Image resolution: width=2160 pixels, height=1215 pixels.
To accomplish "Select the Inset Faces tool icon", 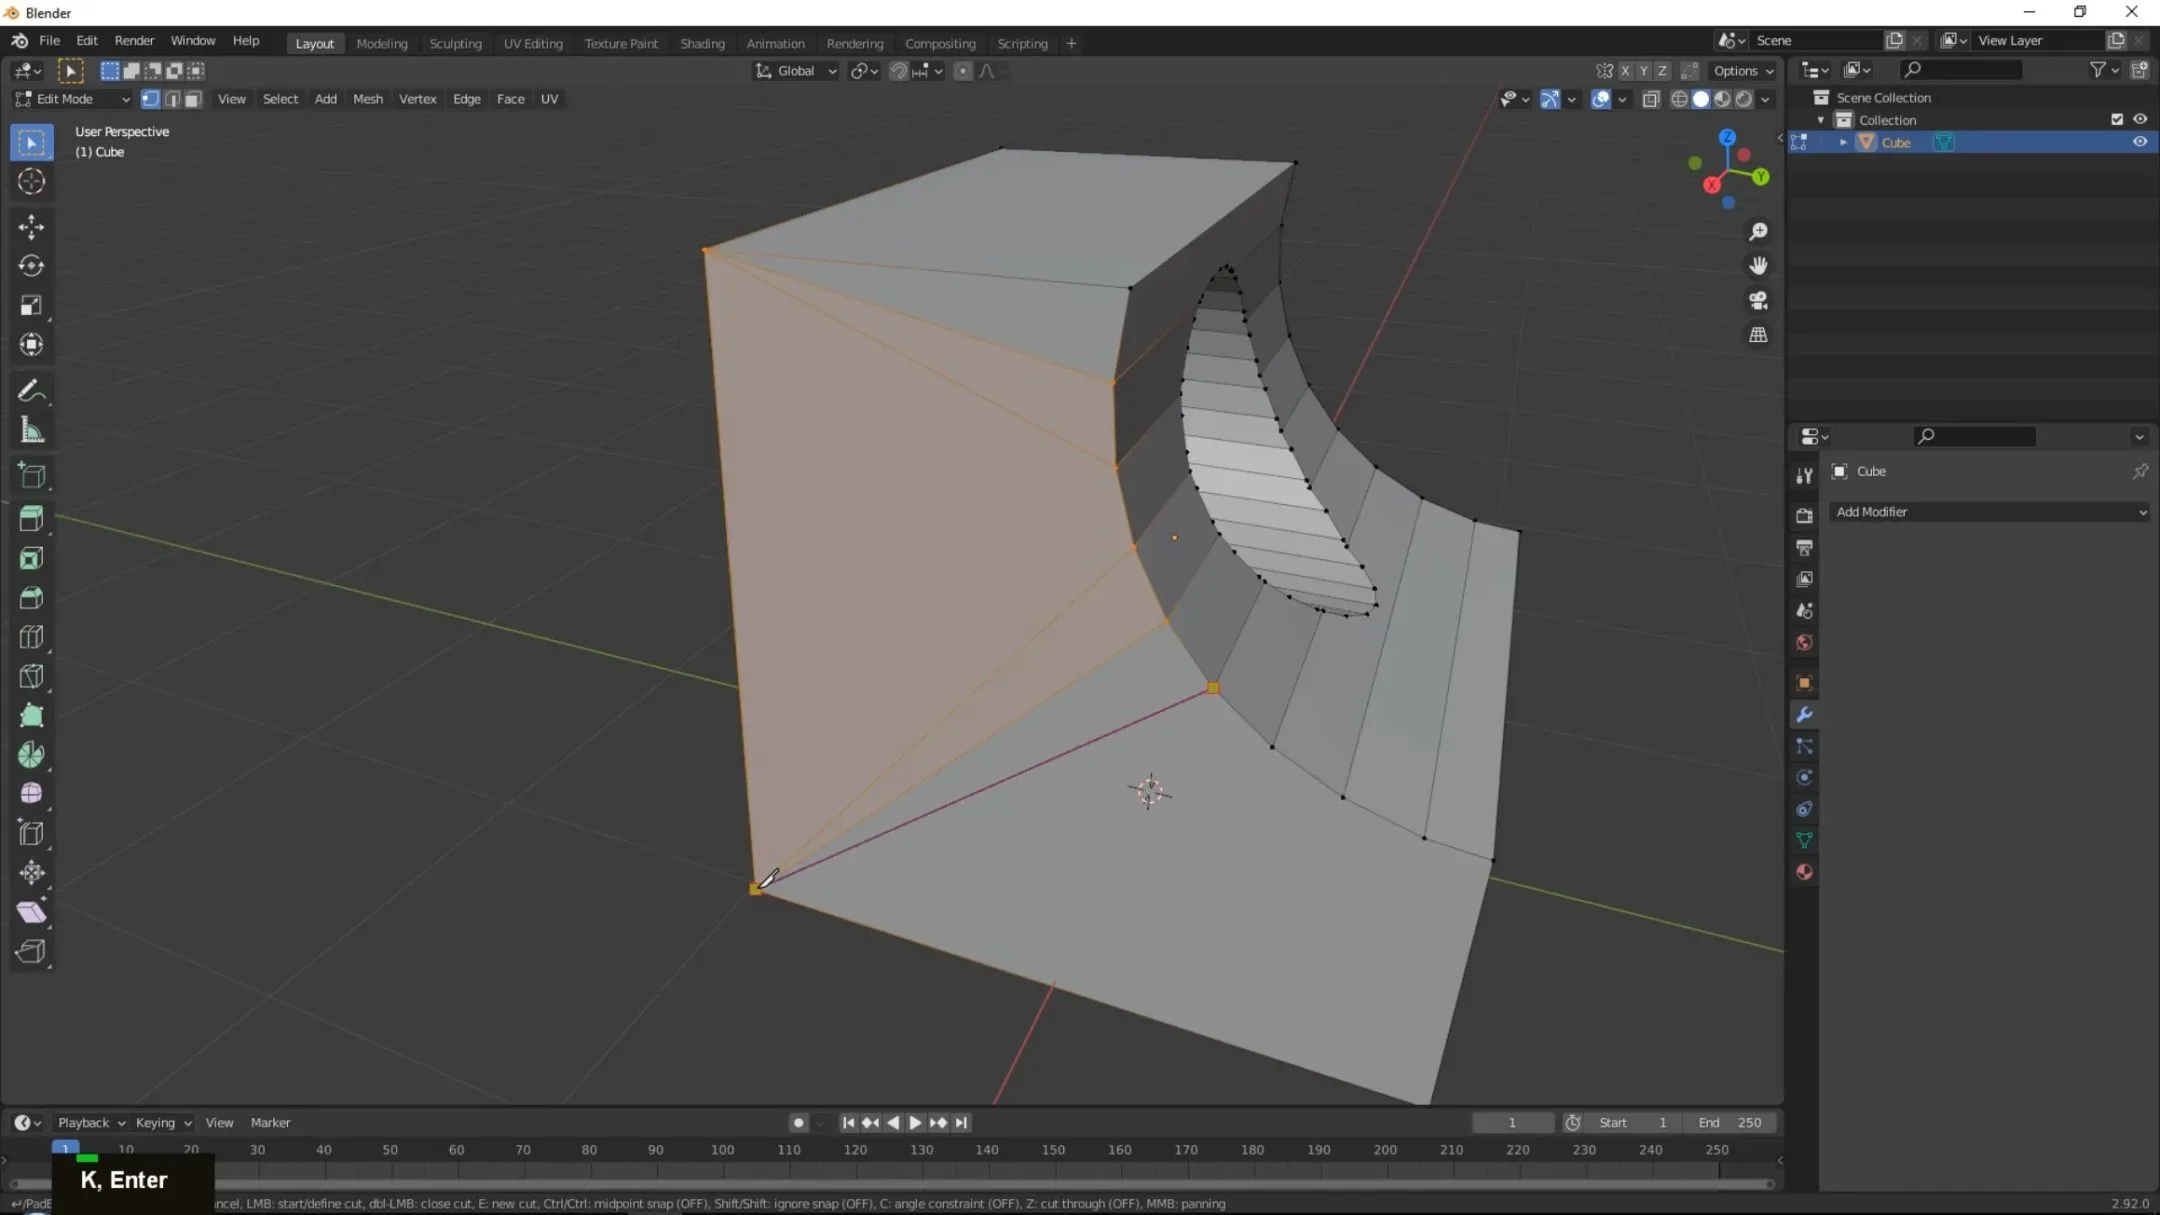I will [31, 556].
